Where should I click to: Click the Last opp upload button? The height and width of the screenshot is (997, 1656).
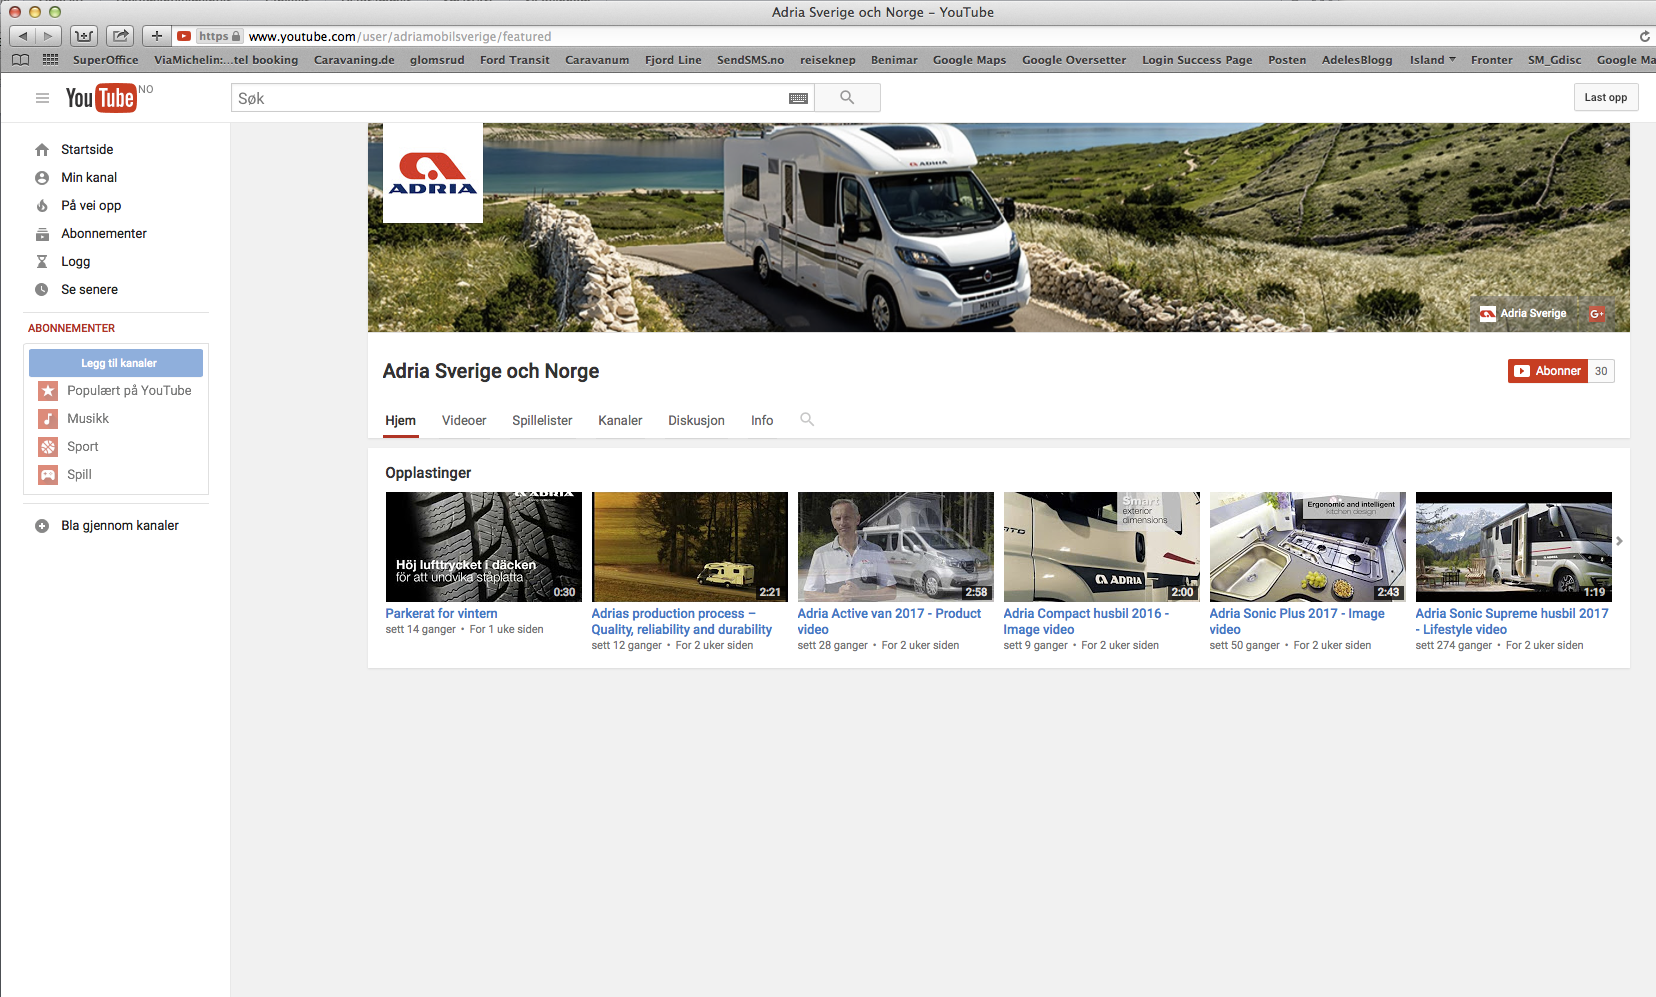tap(1605, 98)
